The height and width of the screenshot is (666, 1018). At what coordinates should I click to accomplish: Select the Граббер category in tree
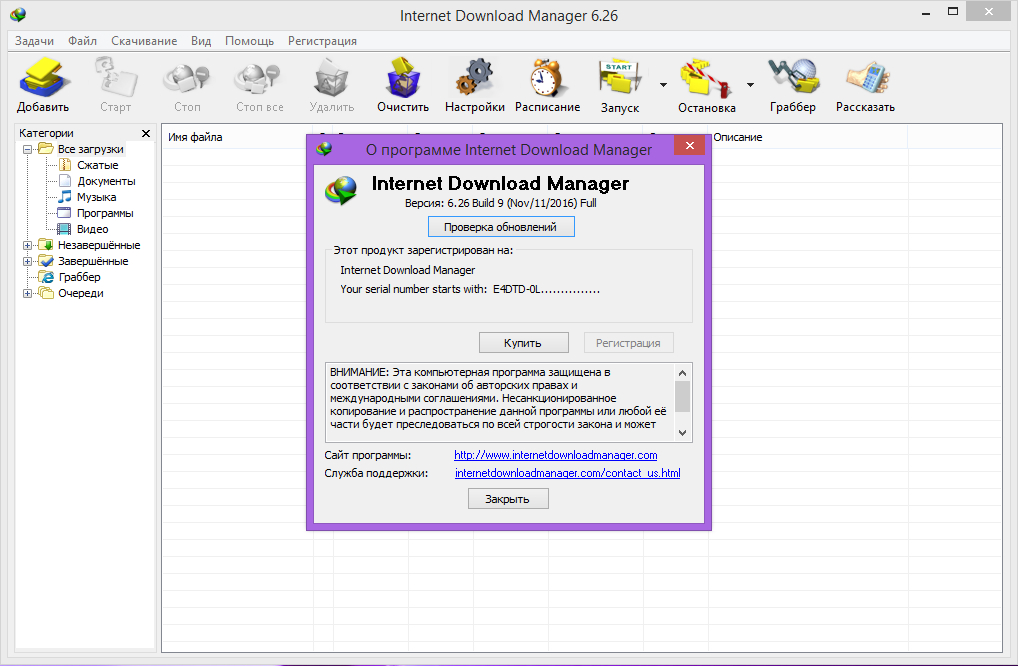[x=79, y=277]
